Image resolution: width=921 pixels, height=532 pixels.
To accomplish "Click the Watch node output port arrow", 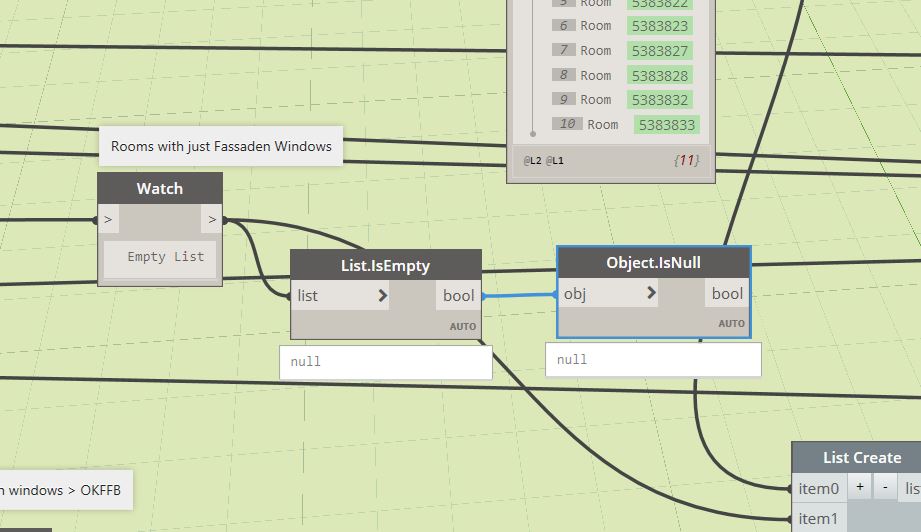I will pyautogui.click(x=212, y=220).
